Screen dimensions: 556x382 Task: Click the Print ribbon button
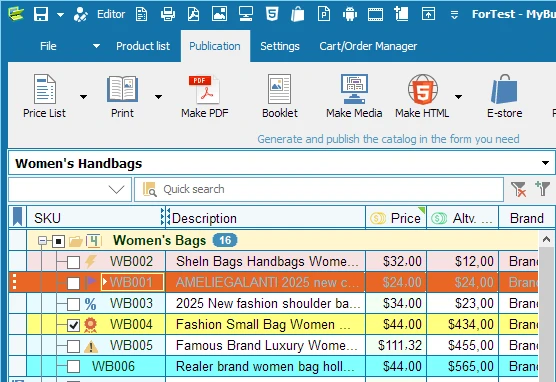point(122,96)
